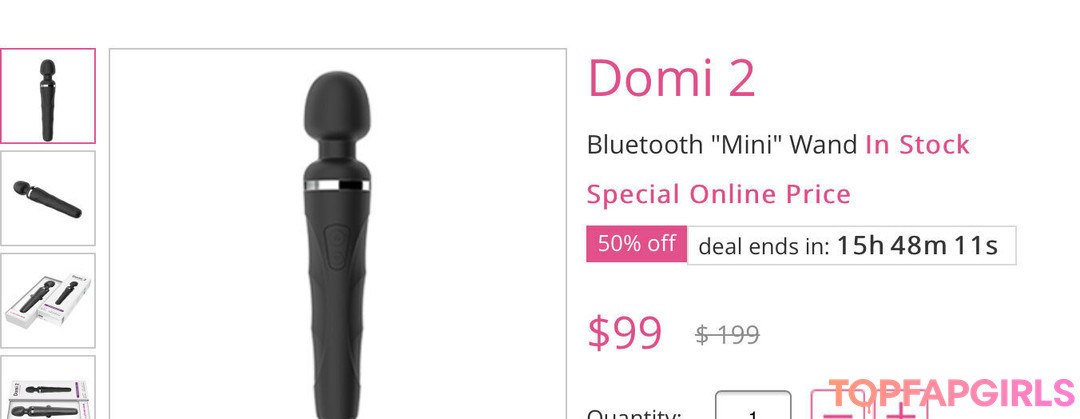The width and height of the screenshot is (1080, 419).
Task: Click the deal countdown timer
Action: (x=916, y=245)
